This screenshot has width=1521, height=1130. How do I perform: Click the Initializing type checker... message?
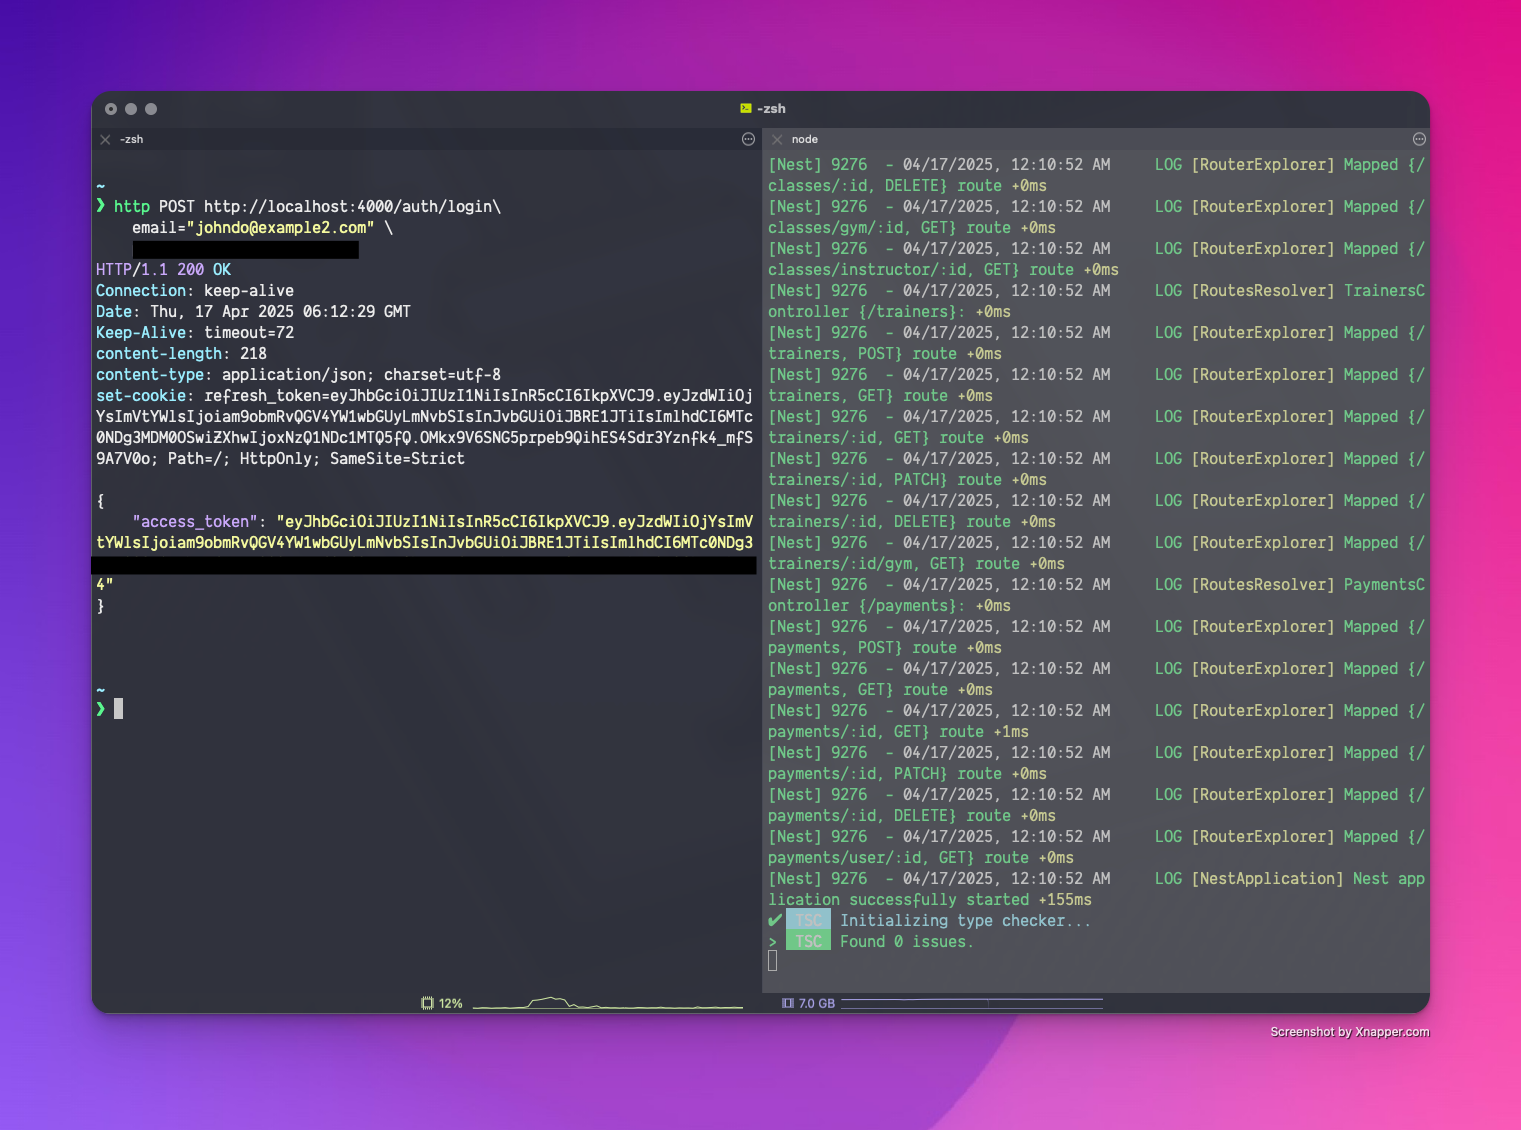pyautogui.click(x=965, y=920)
